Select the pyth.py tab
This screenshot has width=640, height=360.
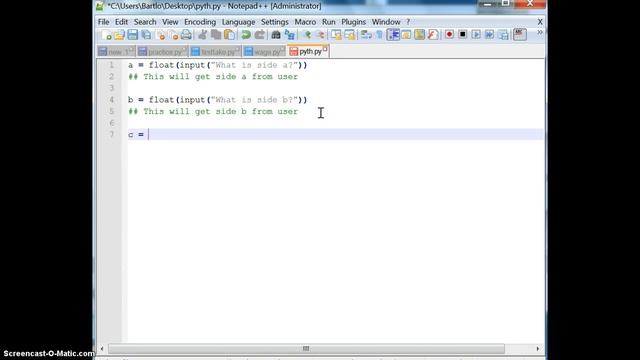308,51
